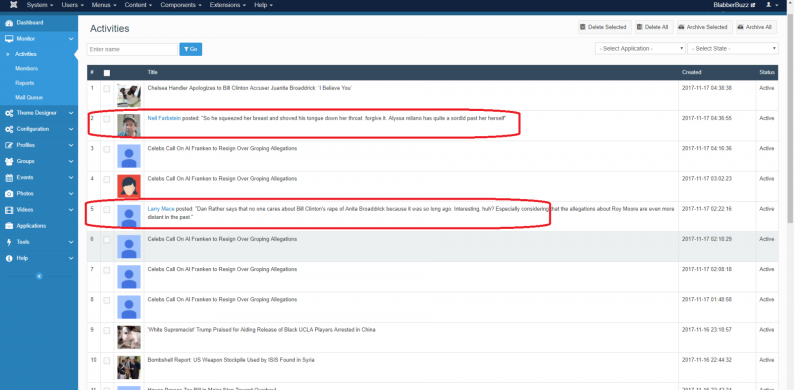Click the thumbnail for the Bombshell Report story
Image resolution: width=800 pixels, height=390 pixels.
tap(129, 367)
